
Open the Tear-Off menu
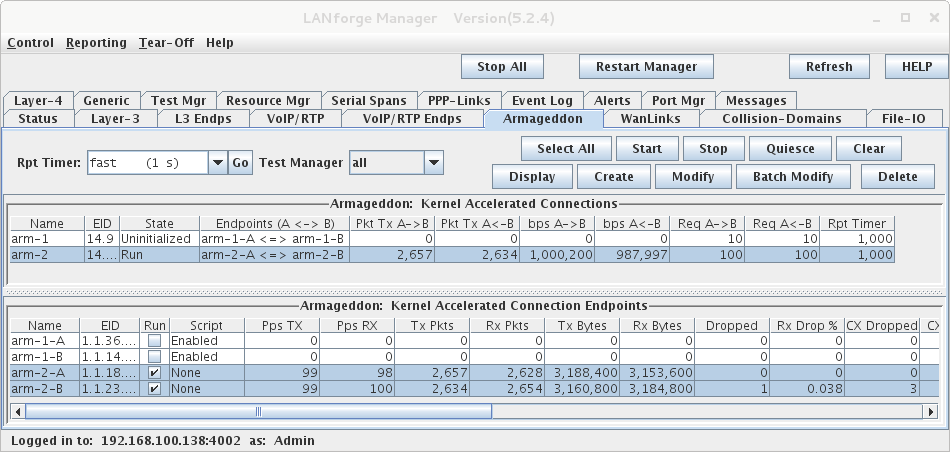[166, 43]
